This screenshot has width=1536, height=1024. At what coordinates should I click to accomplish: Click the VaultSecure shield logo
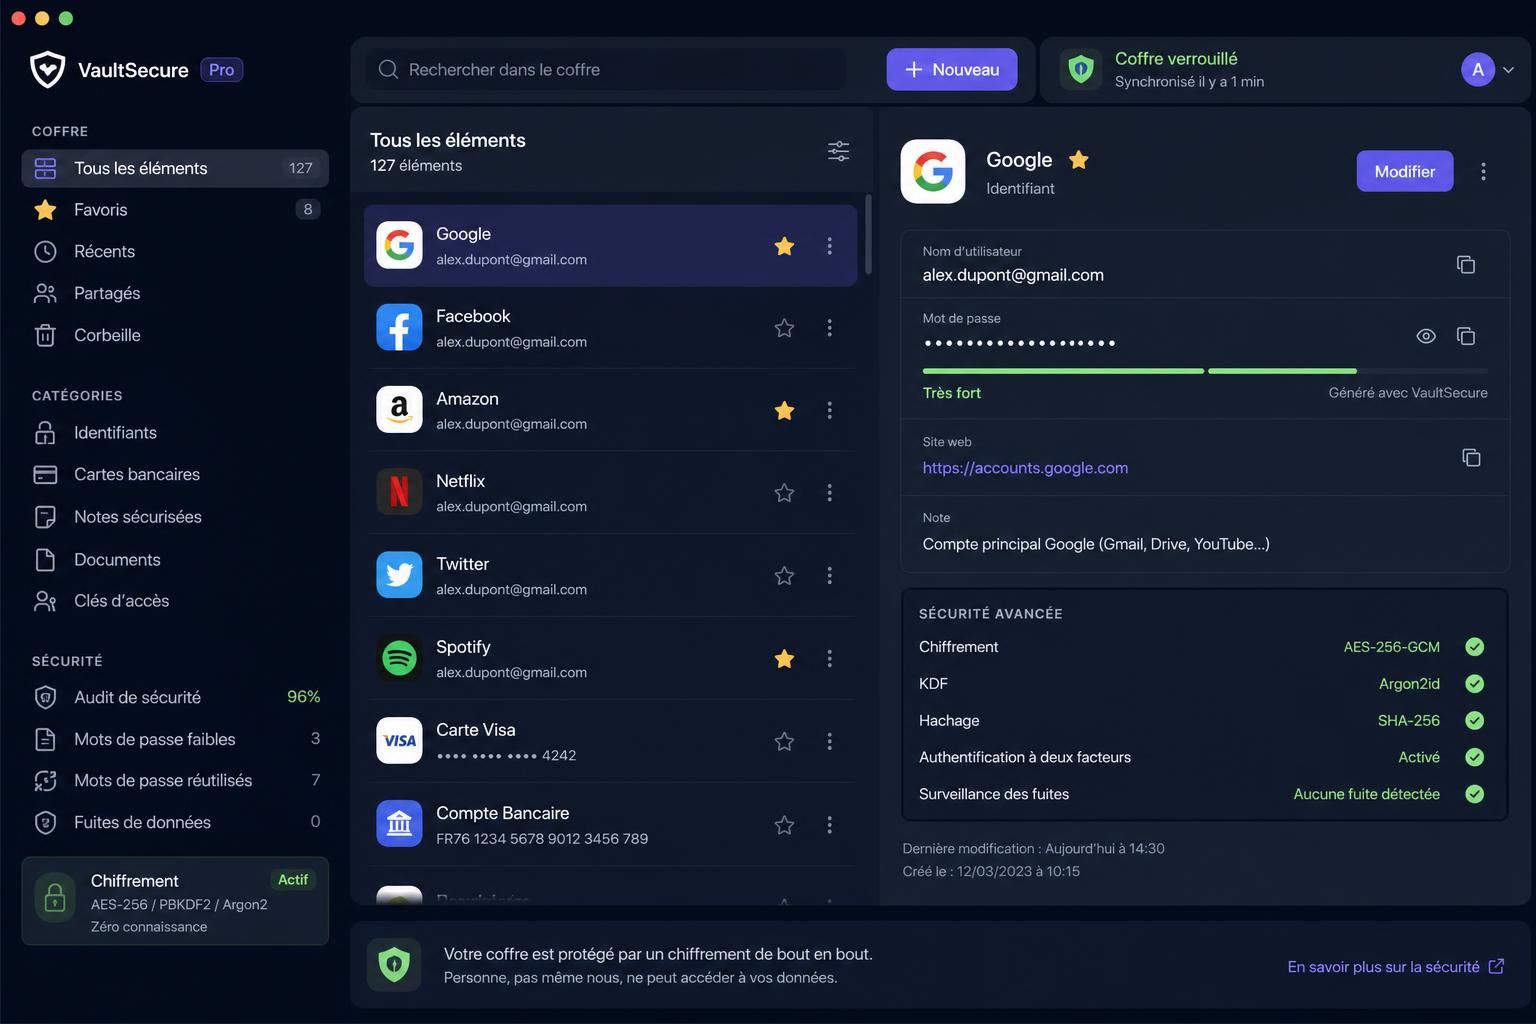pyautogui.click(x=47, y=69)
